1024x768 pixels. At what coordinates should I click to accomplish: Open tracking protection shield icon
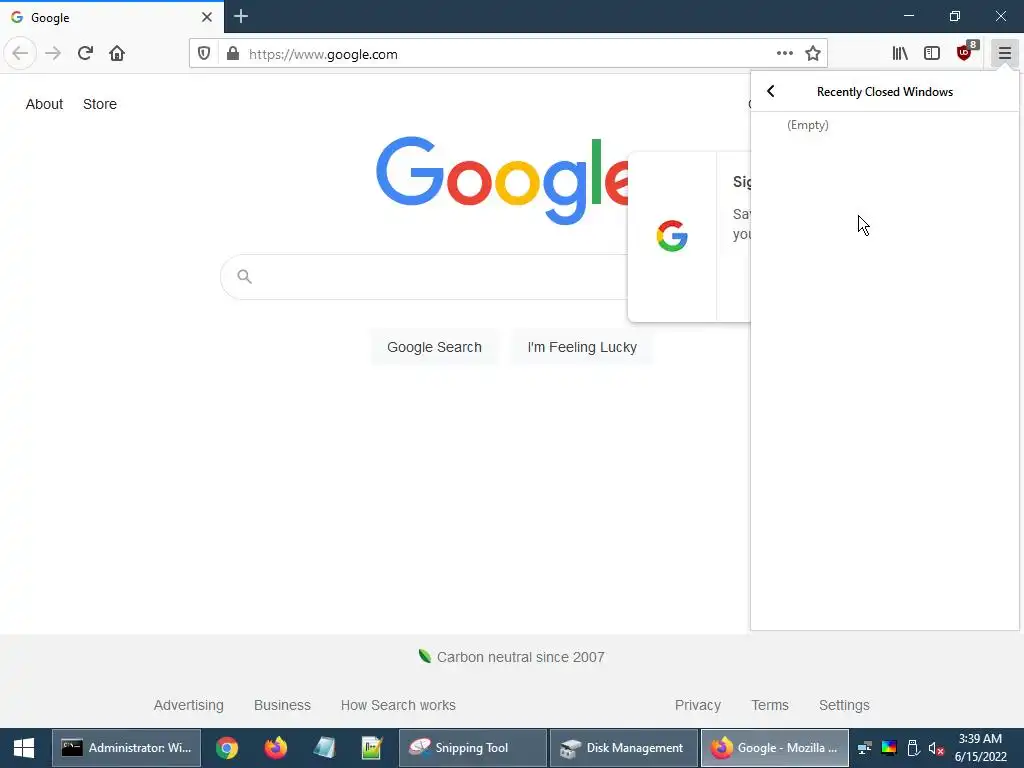pyautogui.click(x=204, y=54)
